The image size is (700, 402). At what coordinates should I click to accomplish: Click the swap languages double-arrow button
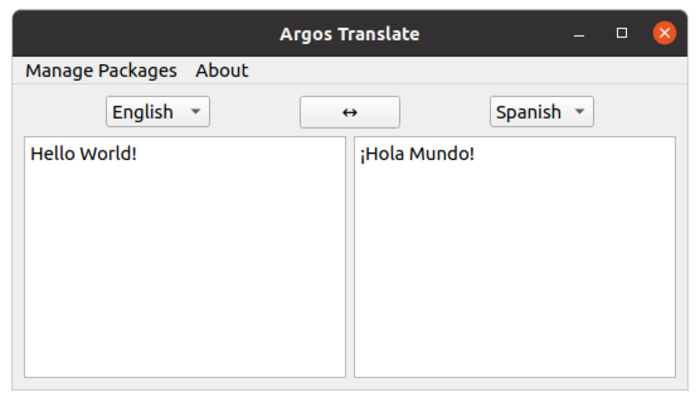[350, 112]
